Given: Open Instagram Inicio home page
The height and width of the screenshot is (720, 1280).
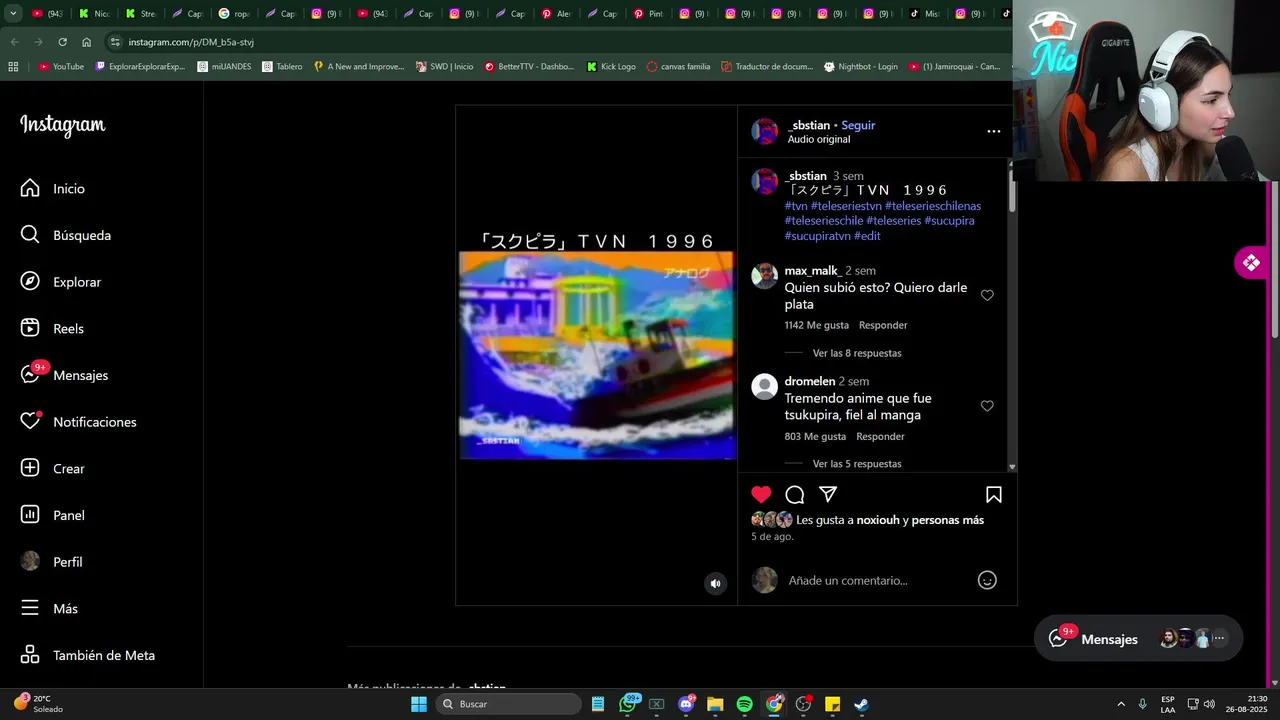Looking at the screenshot, I should 54,188.
